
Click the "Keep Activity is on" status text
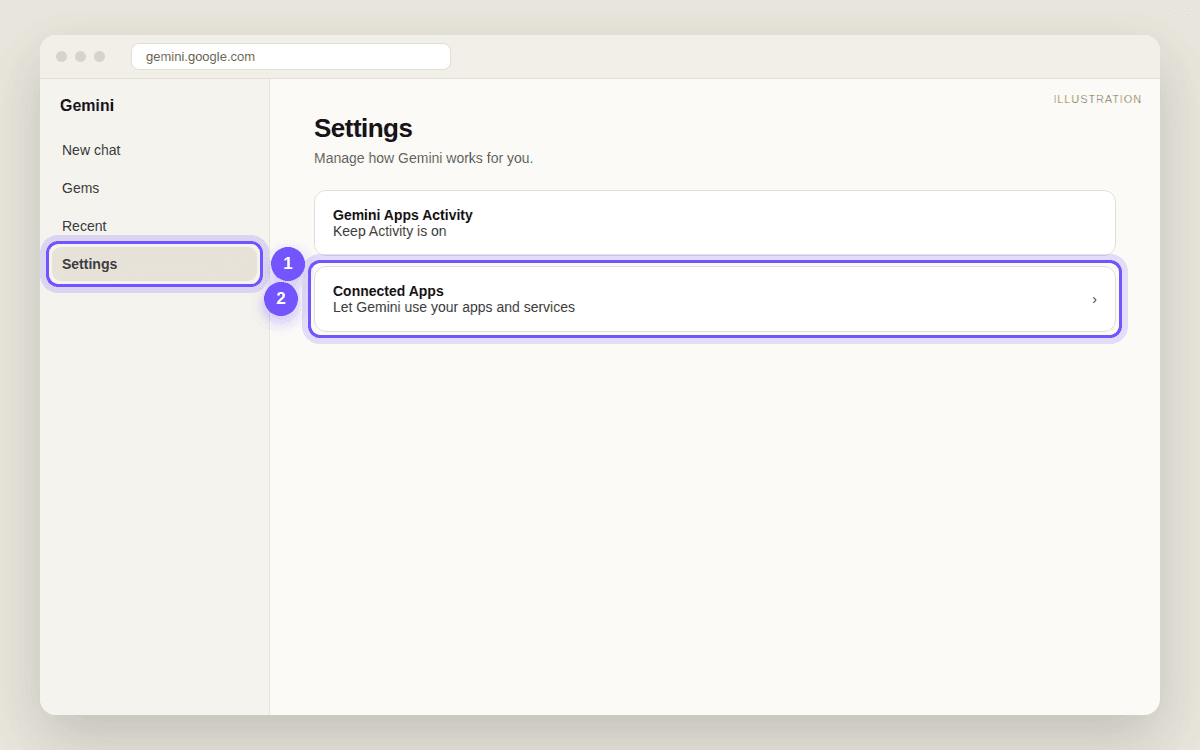389,231
